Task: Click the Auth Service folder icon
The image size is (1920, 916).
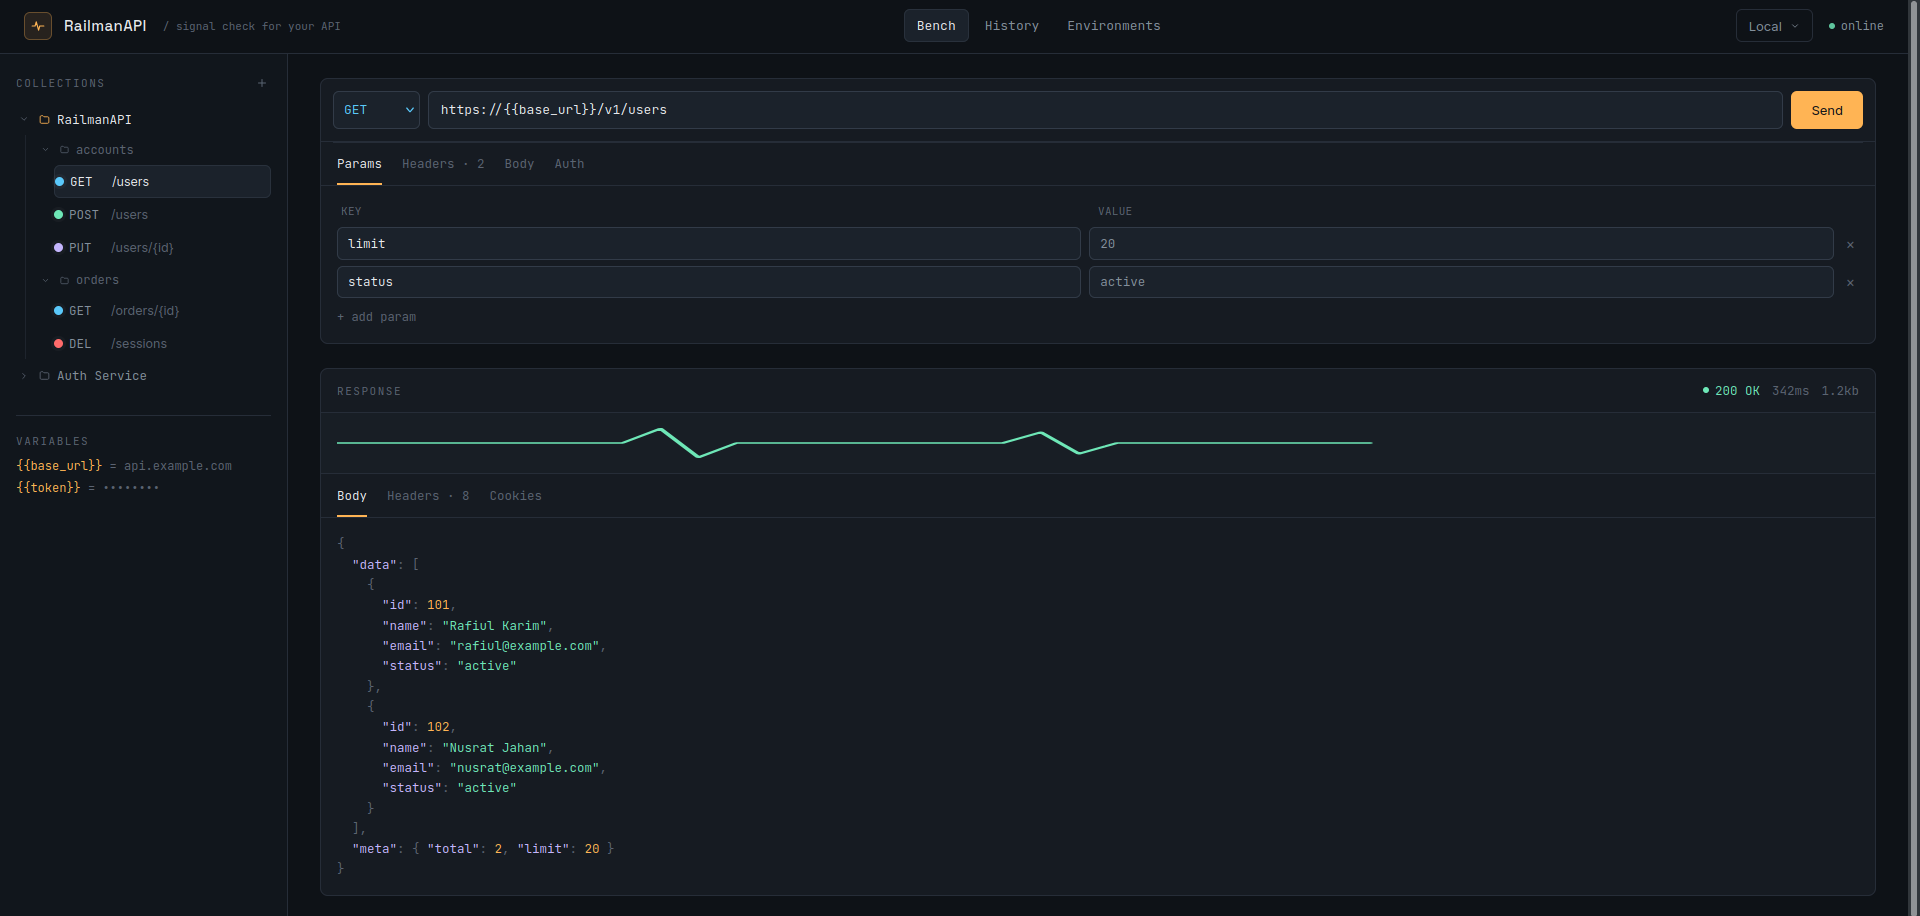Action: click(x=44, y=376)
